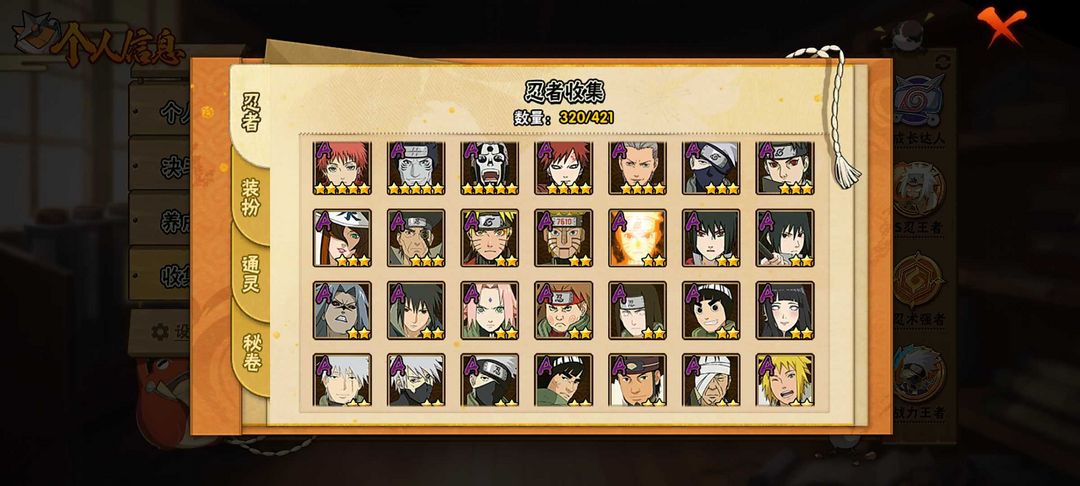The width and height of the screenshot is (1080, 486).
Task: Open the 秘卷 tab
Action: 251,352
